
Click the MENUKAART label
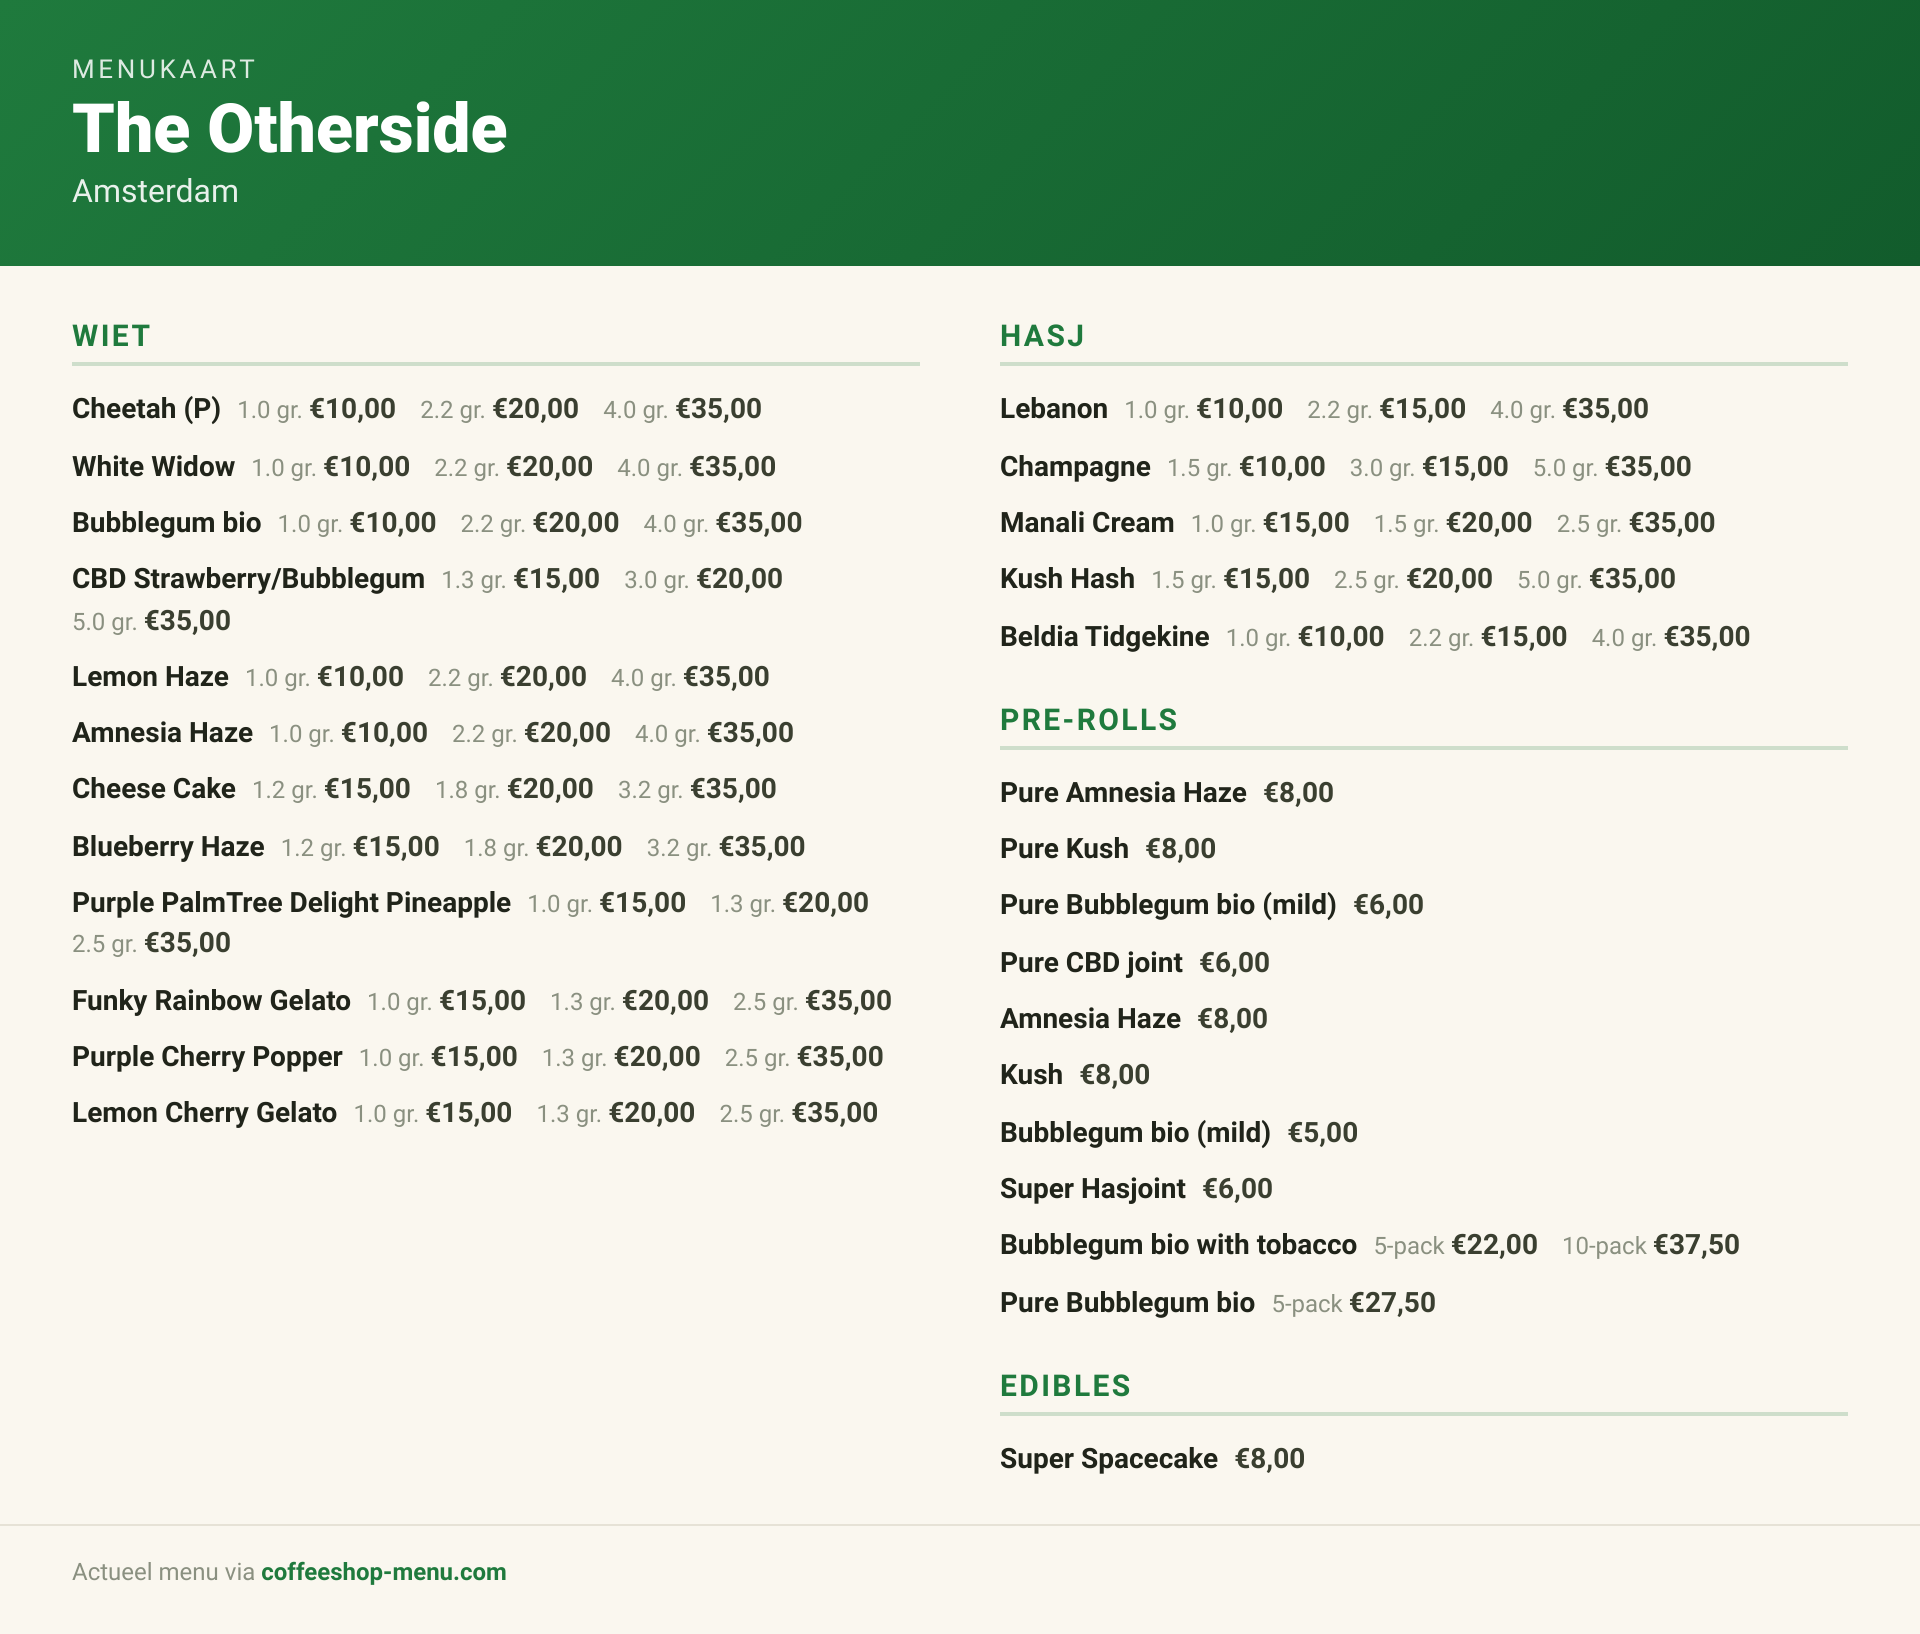(x=164, y=69)
